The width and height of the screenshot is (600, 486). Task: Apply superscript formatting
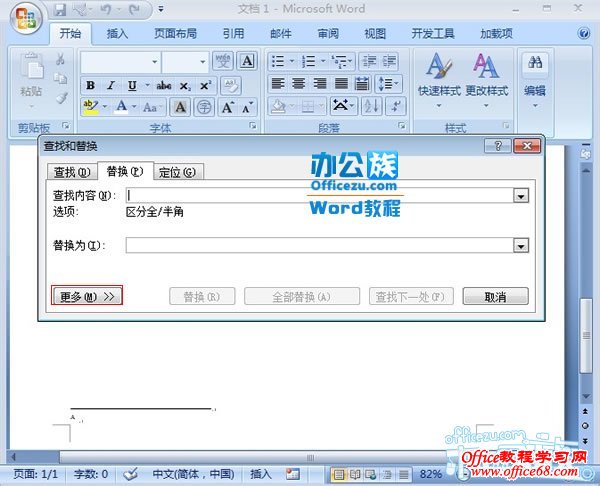point(206,85)
